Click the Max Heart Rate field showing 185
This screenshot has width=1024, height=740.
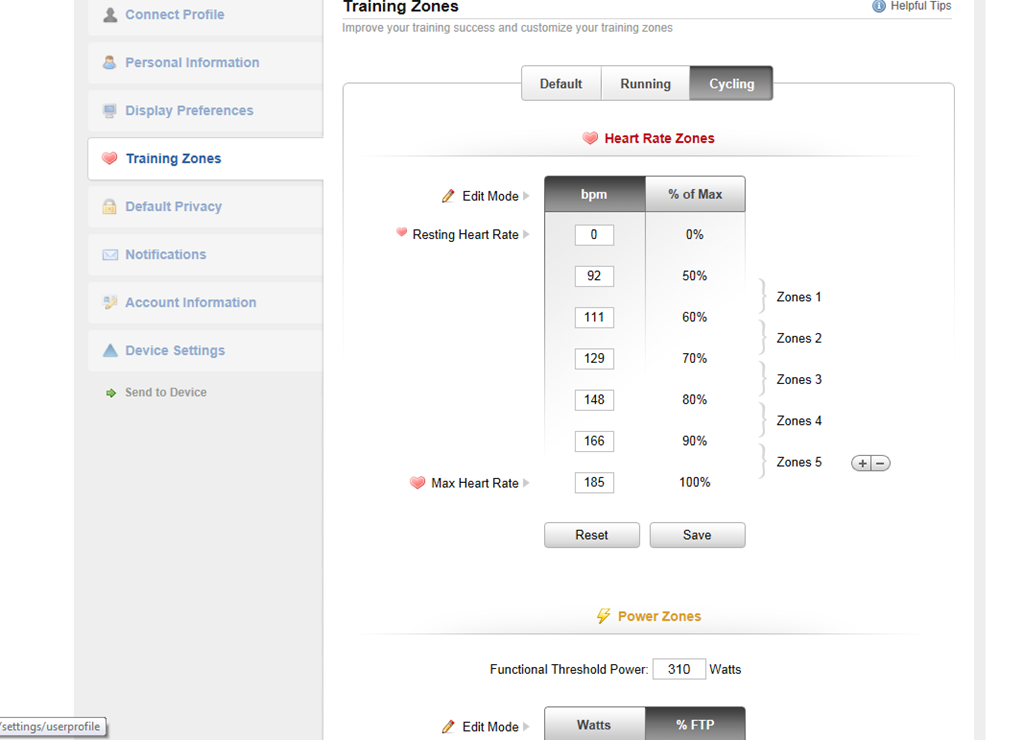pyautogui.click(x=594, y=483)
